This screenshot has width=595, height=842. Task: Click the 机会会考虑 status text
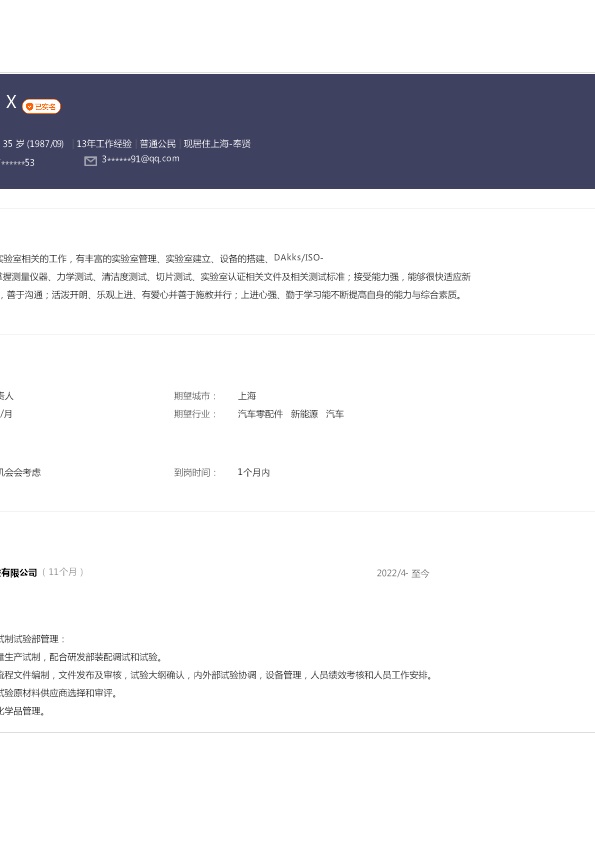(x=20, y=473)
